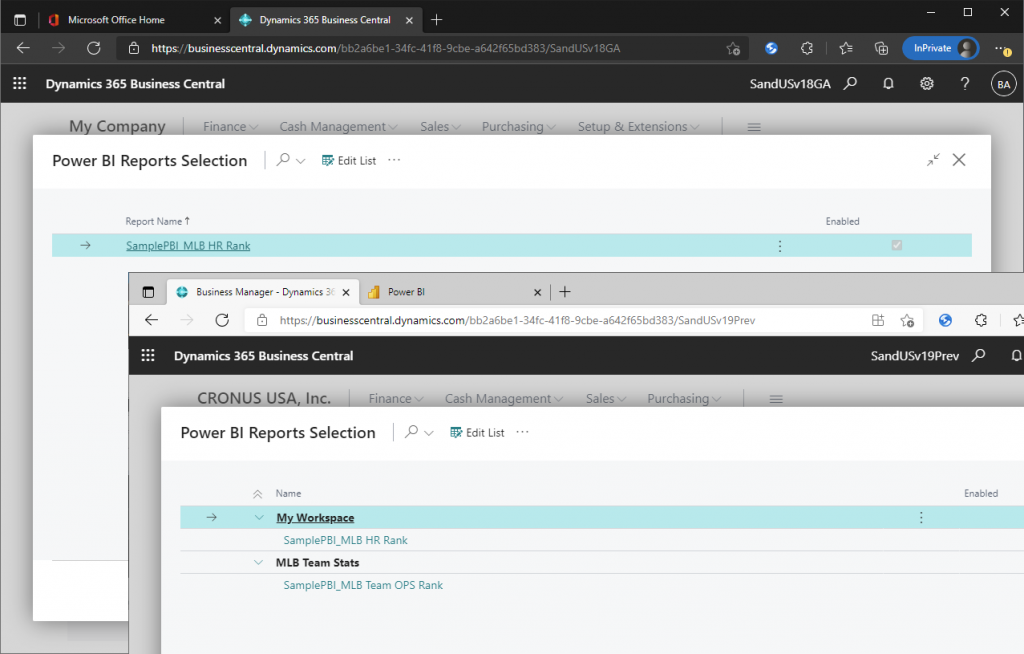Close Microsoft Office Home tab
1024x654 pixels.
pyautogui.click(x=217, y=20)
